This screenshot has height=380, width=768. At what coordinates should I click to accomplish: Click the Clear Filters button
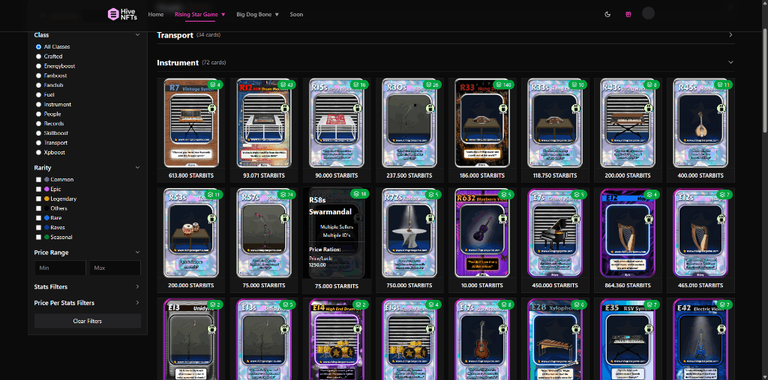point(88,321)
